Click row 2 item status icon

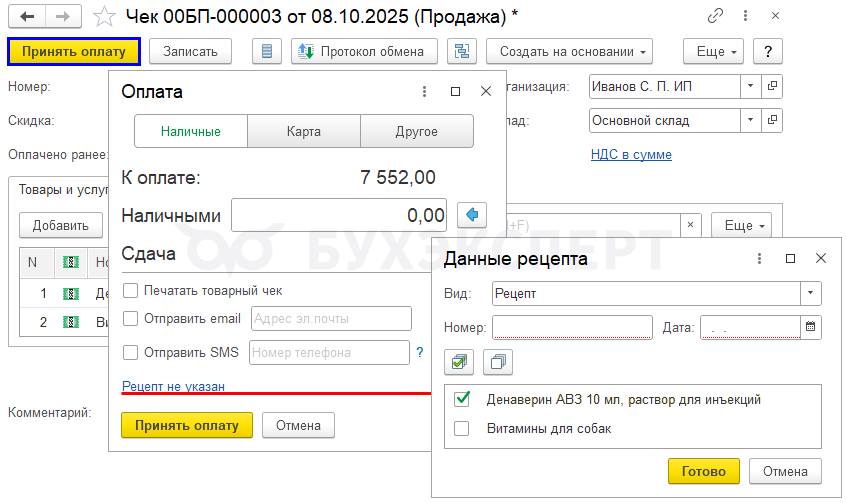tap(71, 323)
